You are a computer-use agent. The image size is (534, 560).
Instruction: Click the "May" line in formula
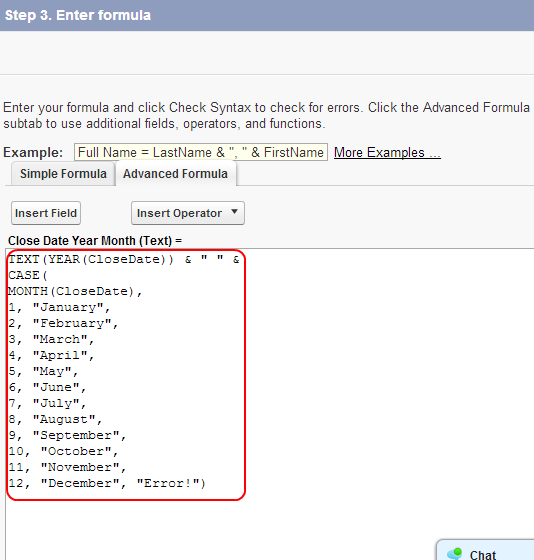(x=43, y=371)
